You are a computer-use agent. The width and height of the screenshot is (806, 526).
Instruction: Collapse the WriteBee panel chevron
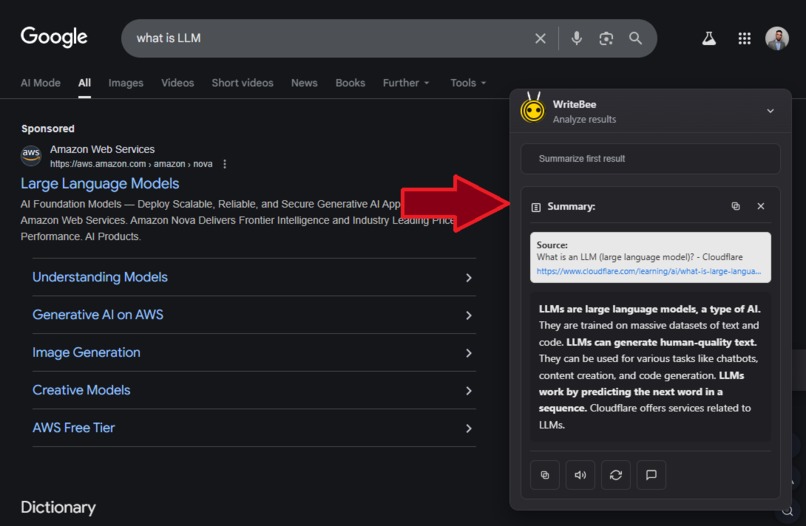click(x=770, y=111)
